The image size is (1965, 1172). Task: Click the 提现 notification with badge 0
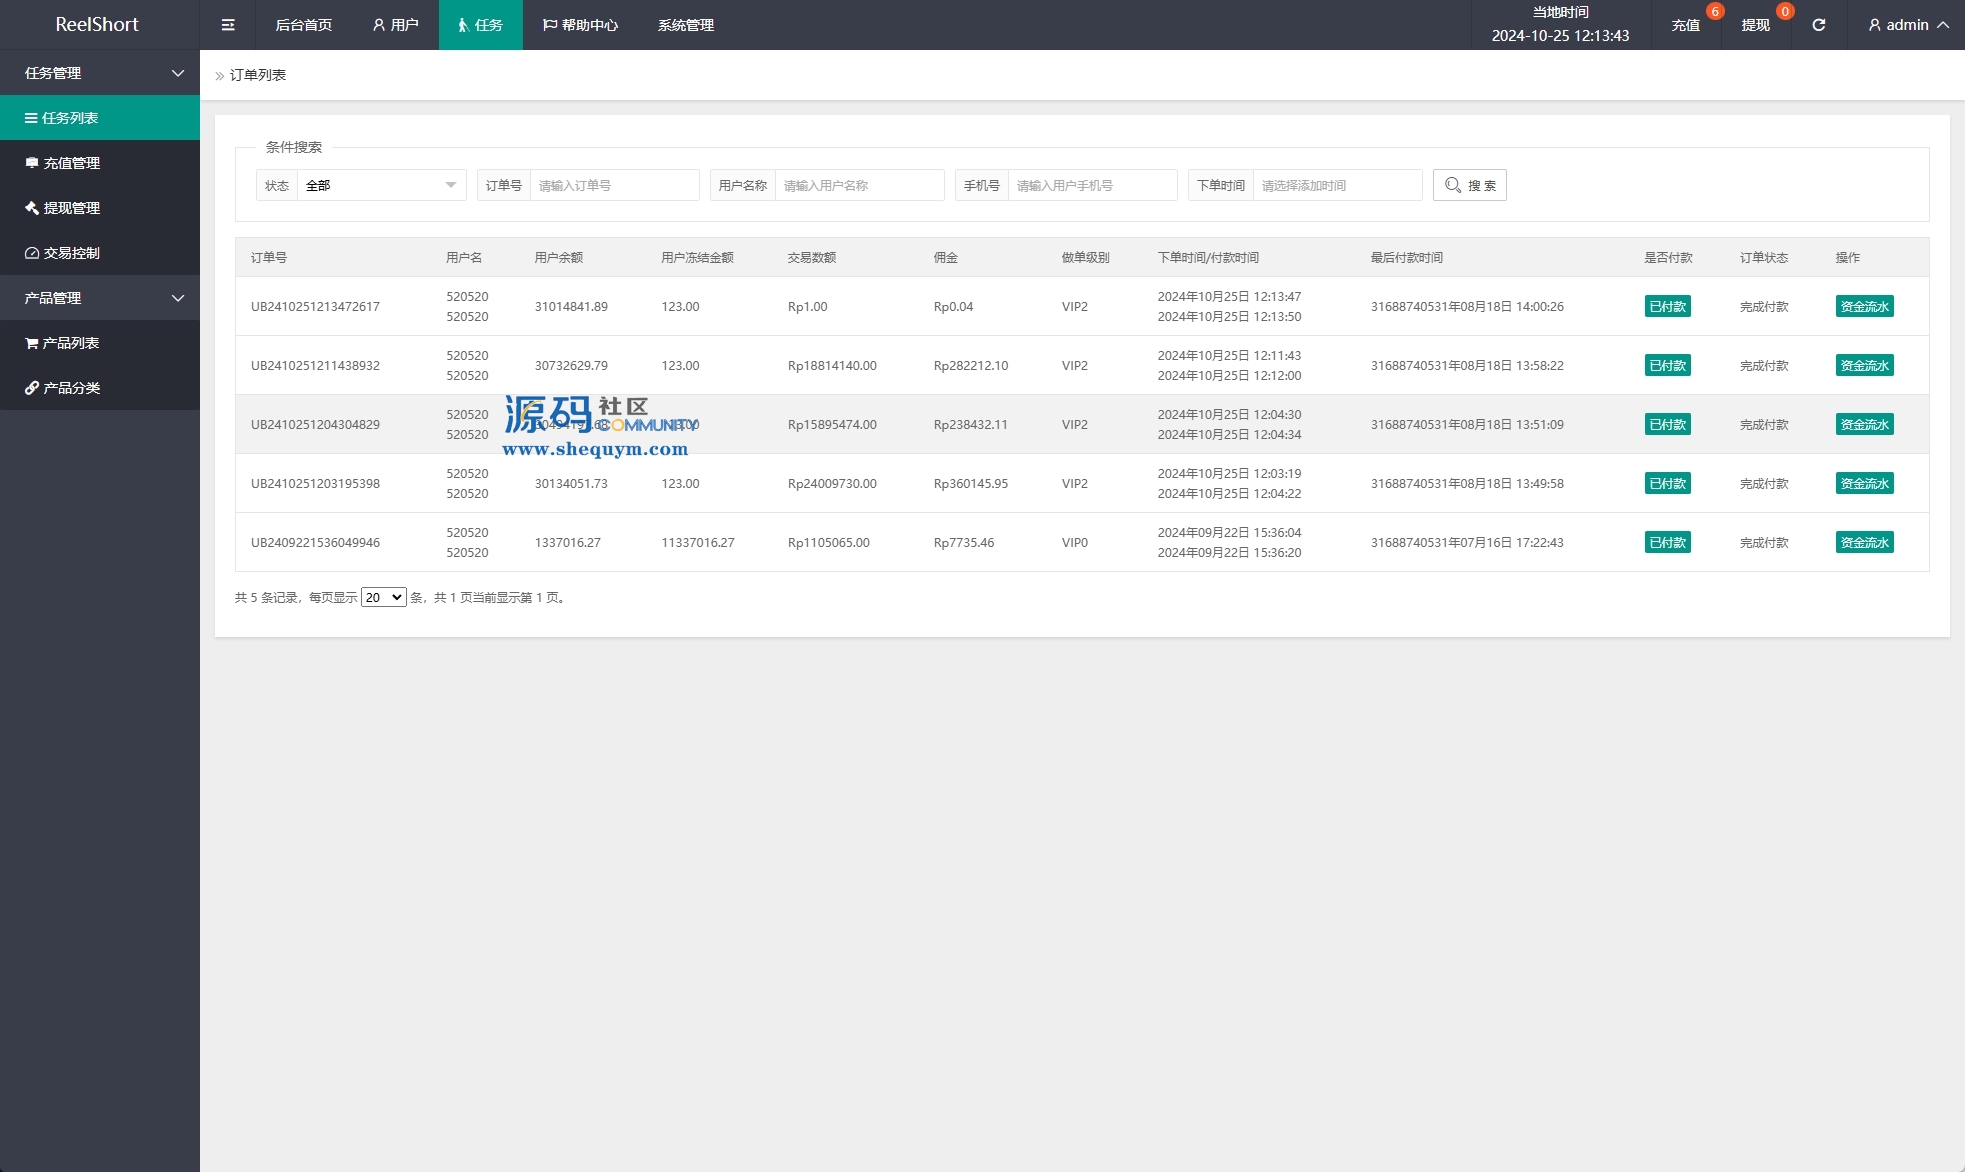click(x=1755, y=25)
